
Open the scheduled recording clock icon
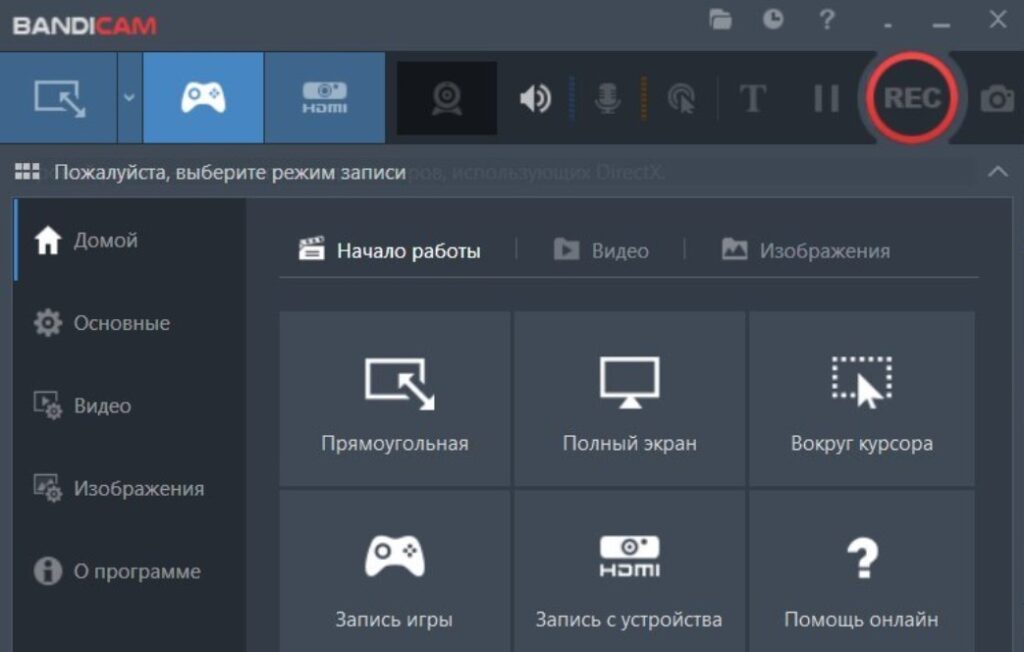click(773, 20)
